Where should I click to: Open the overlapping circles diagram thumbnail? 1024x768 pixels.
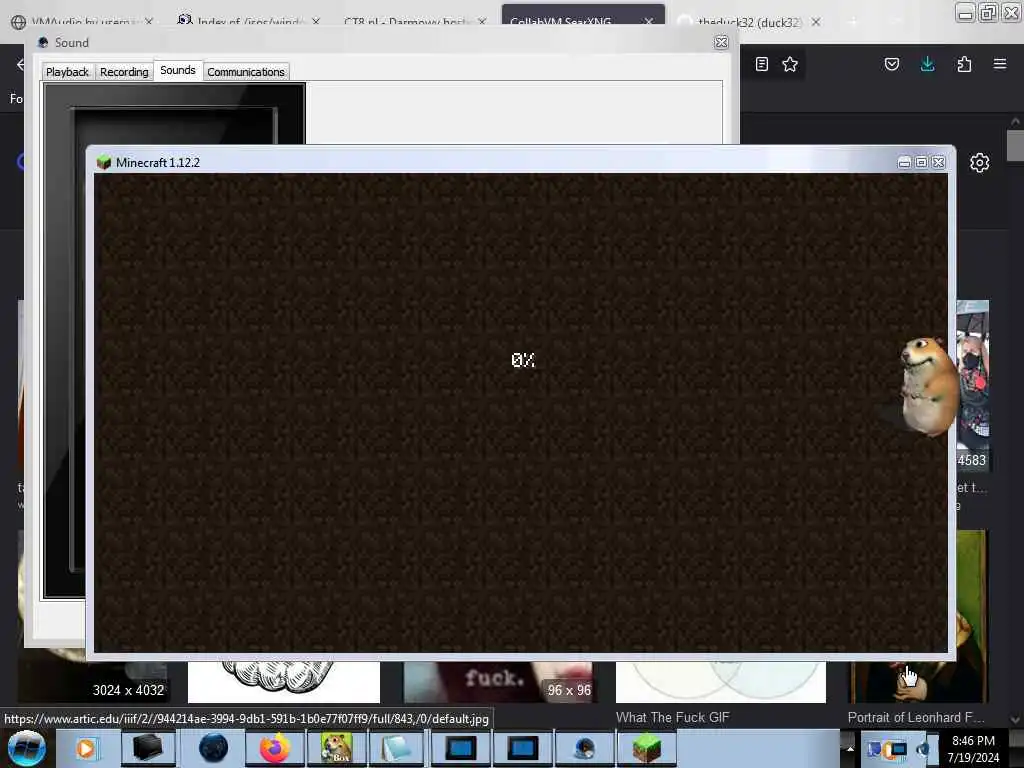tap(720, 682)
